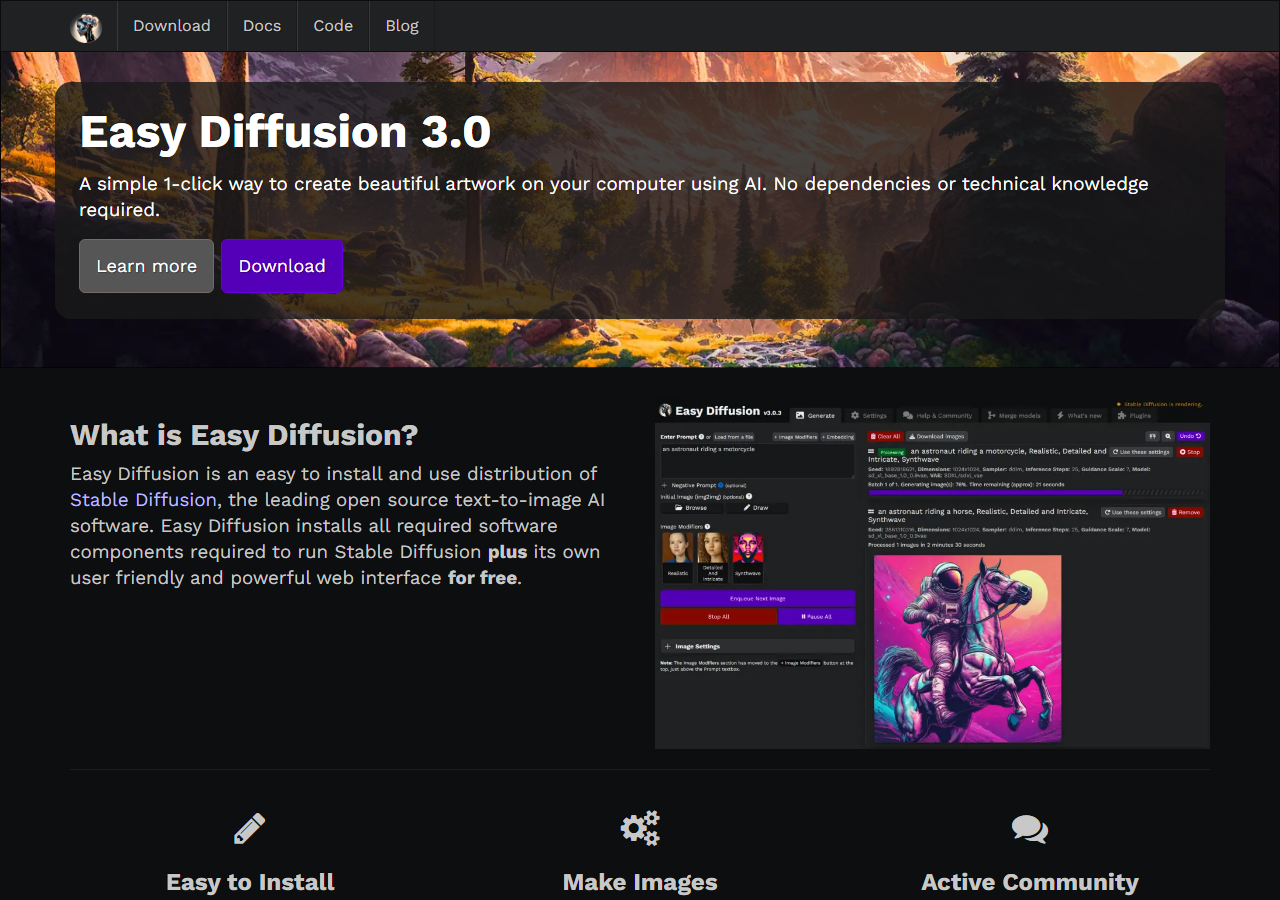This screenshot has width=1280, height=900.
Task: Follow the Stable Diffusion link
Action: (143, 500)
